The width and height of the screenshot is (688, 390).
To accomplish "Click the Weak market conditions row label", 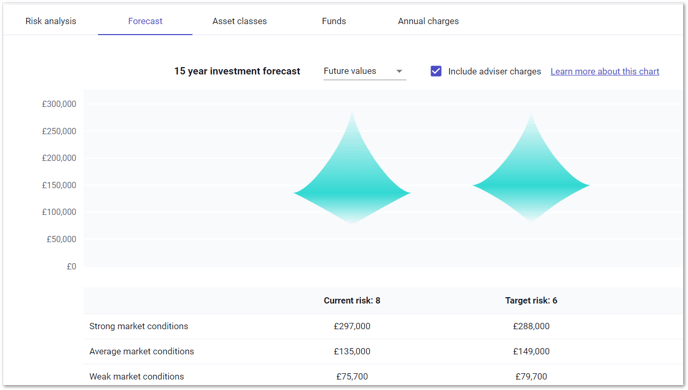I will point(136,376).
